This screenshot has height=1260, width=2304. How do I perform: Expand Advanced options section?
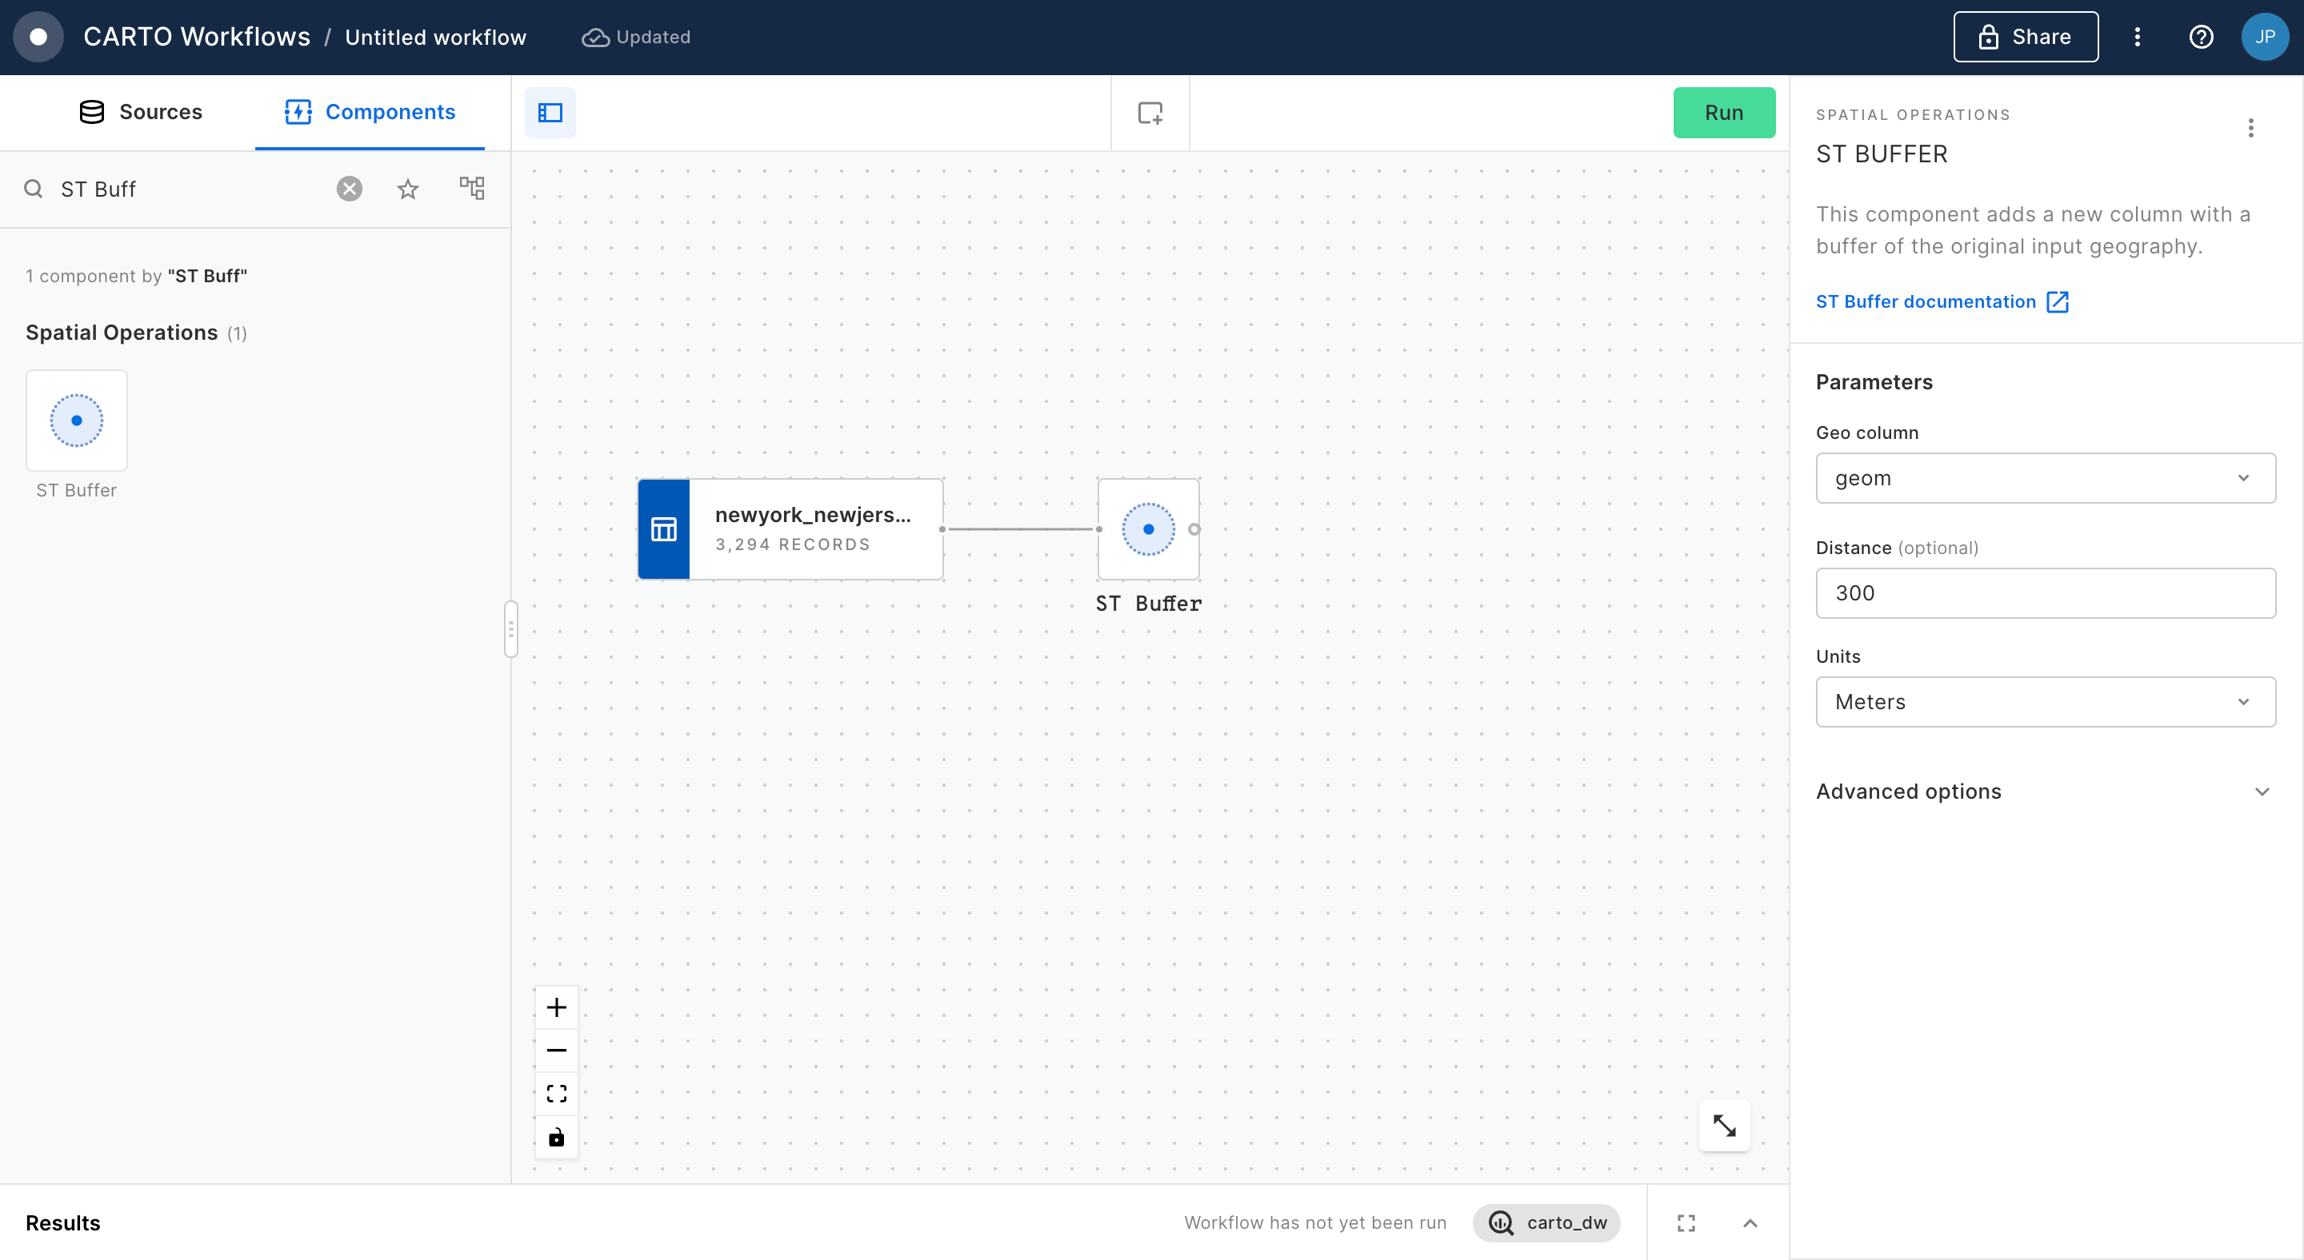point(2045,792)
